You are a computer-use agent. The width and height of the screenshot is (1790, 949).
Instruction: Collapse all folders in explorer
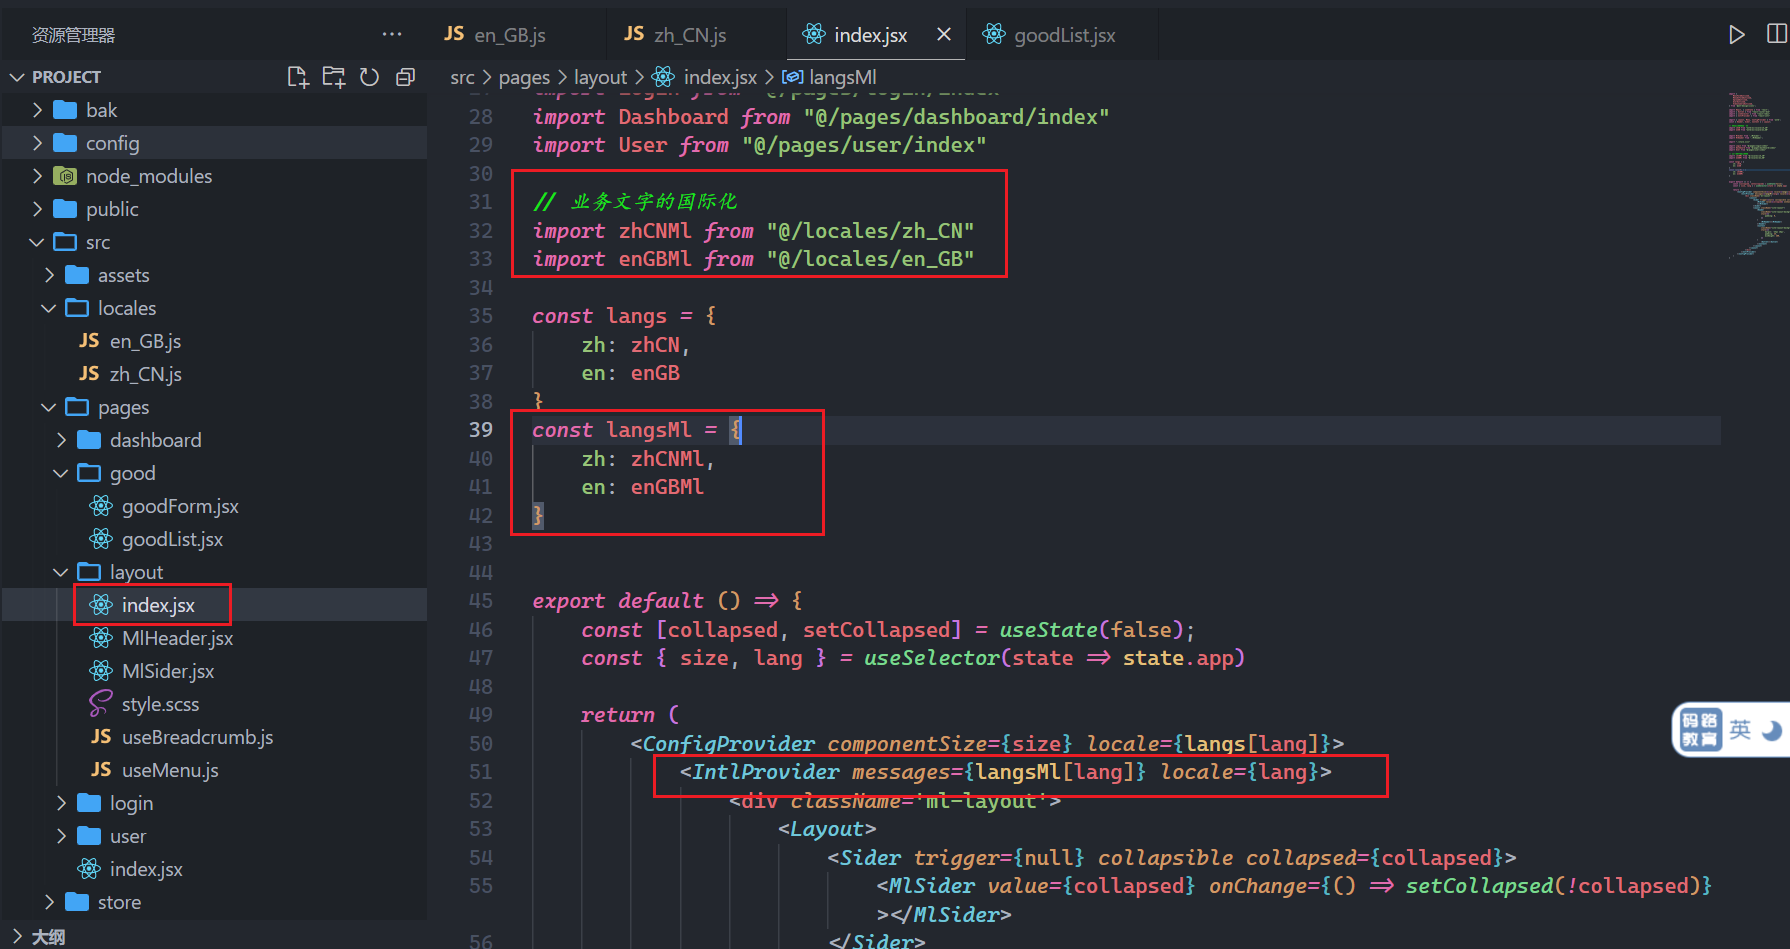pos(405,77)
